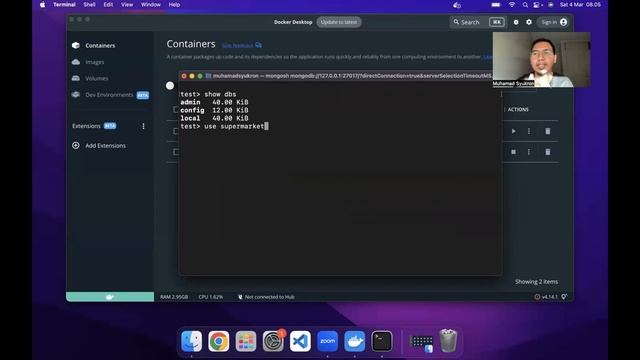Open the Apple menu
Image resolution: width=640 pixels, height=360 pixels.
coord(42,5)
